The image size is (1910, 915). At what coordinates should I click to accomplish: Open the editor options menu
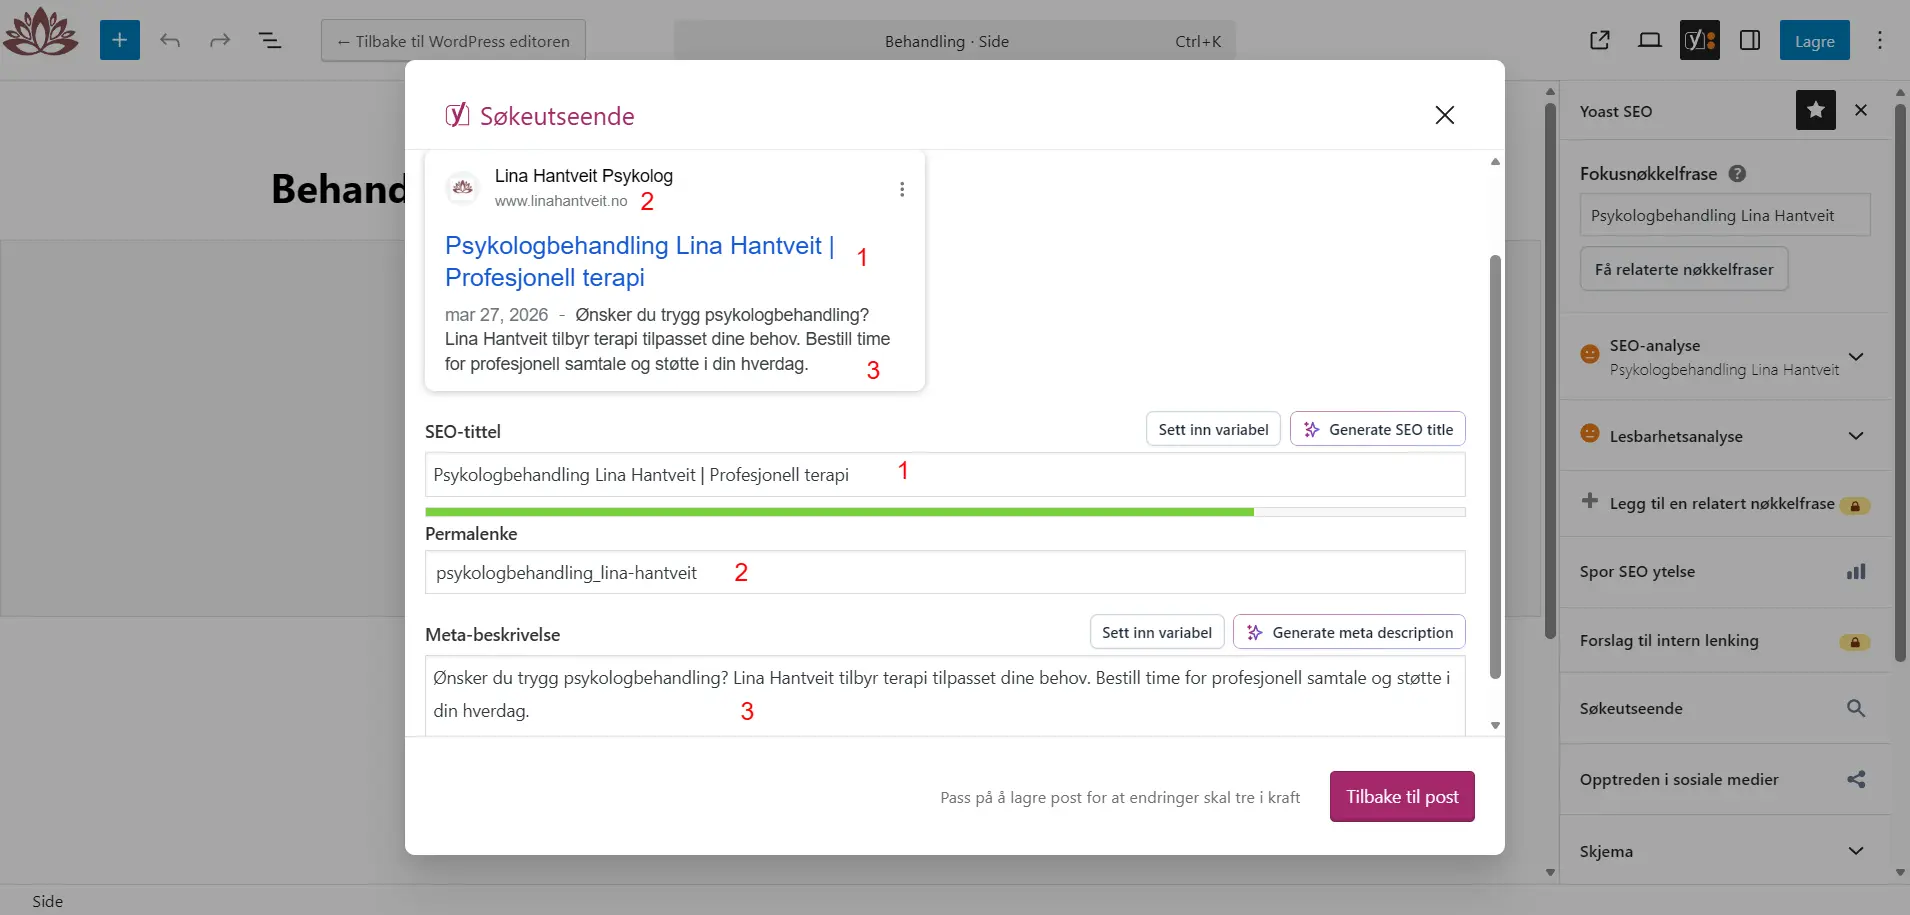(x=1880, y=40)
